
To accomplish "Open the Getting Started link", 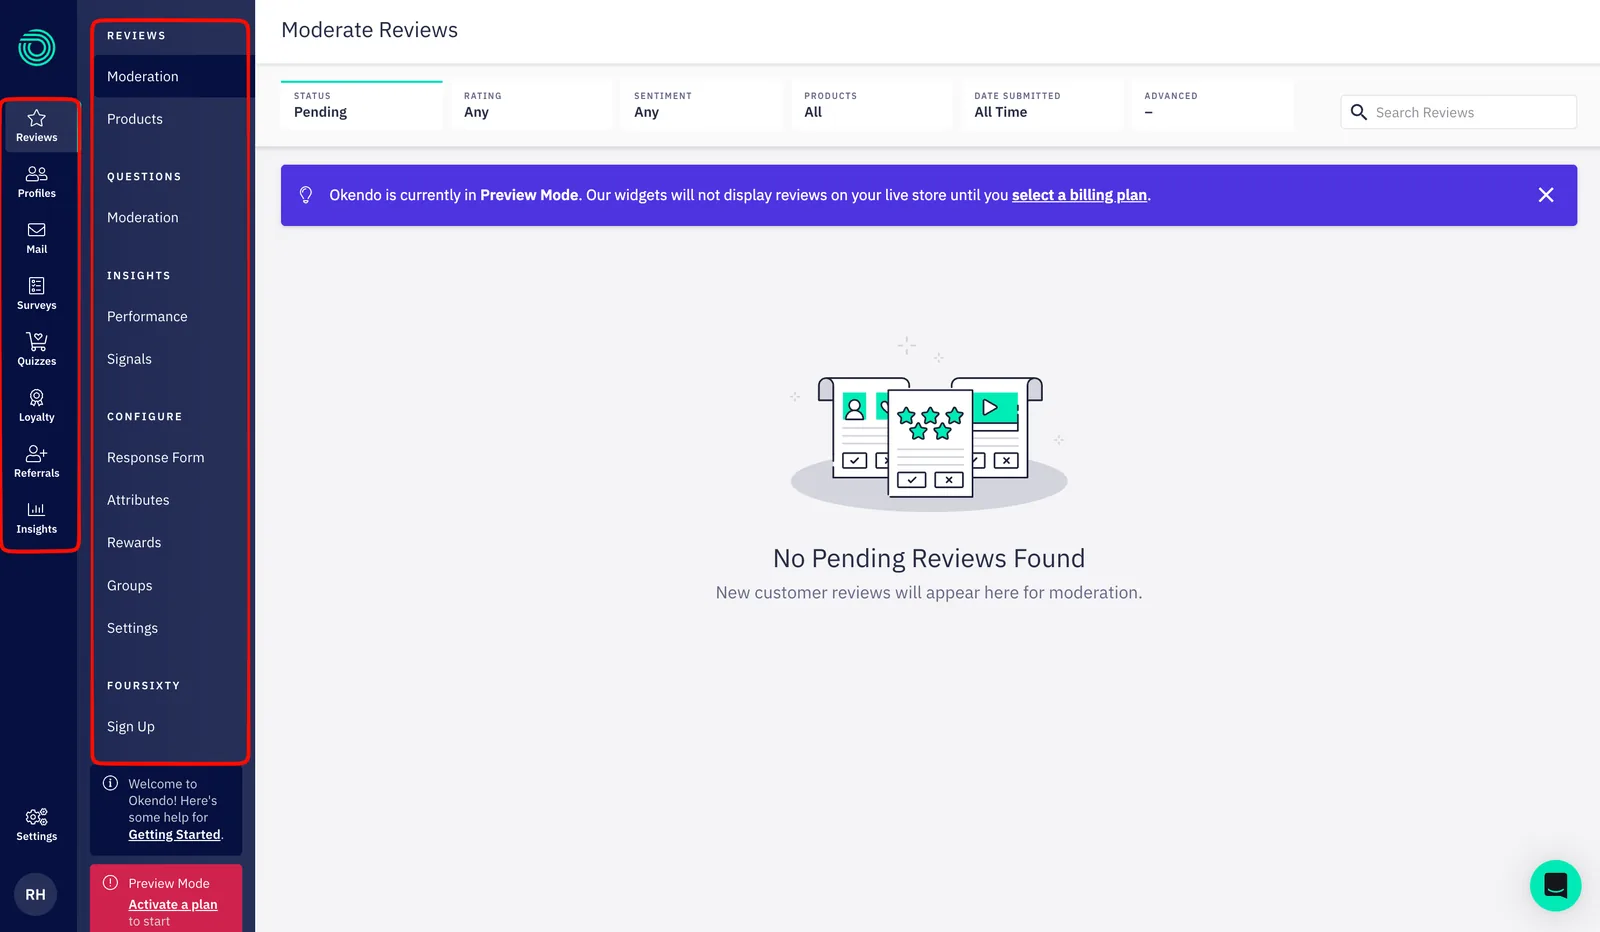I will click(x=174, y=835).
